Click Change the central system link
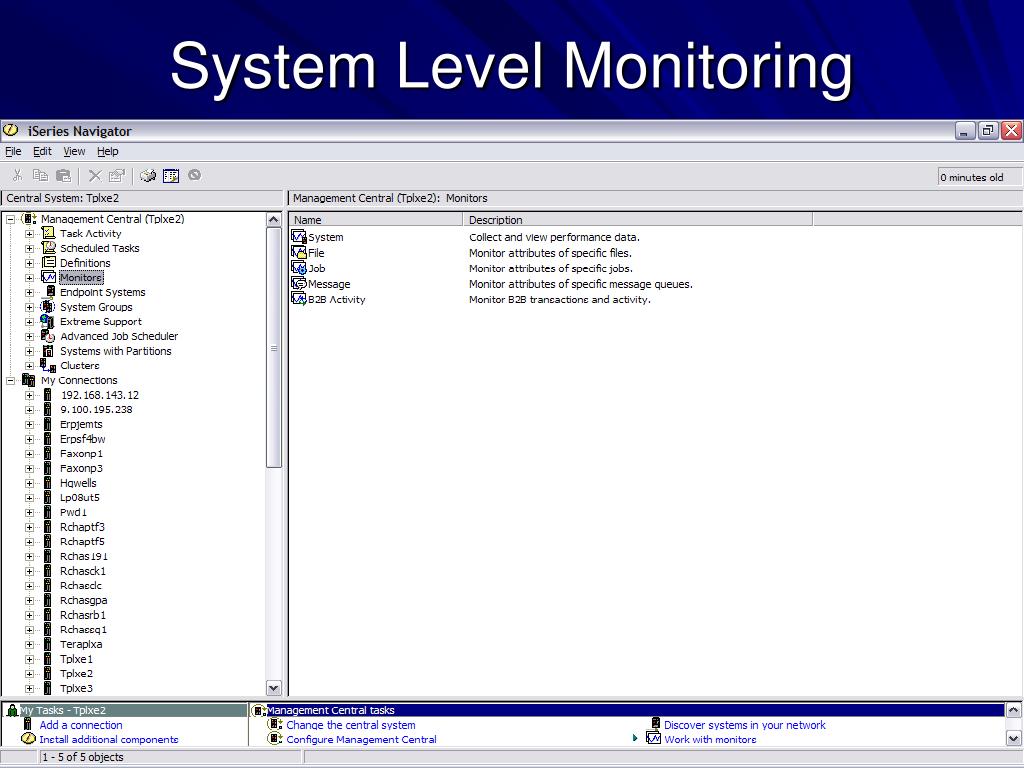Image resolution: width=1024 pixels, height=768 pixels. click(x=351, y=725)
